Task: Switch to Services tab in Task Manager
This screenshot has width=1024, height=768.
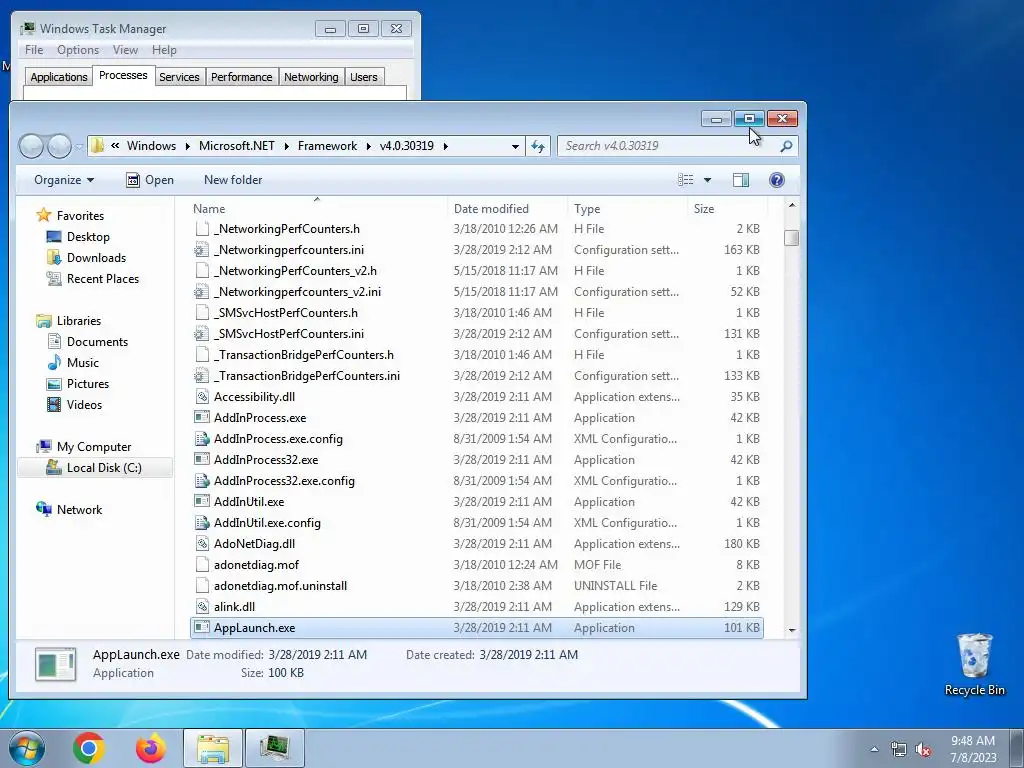Action: pyautogui.click(x=179, y=77)
